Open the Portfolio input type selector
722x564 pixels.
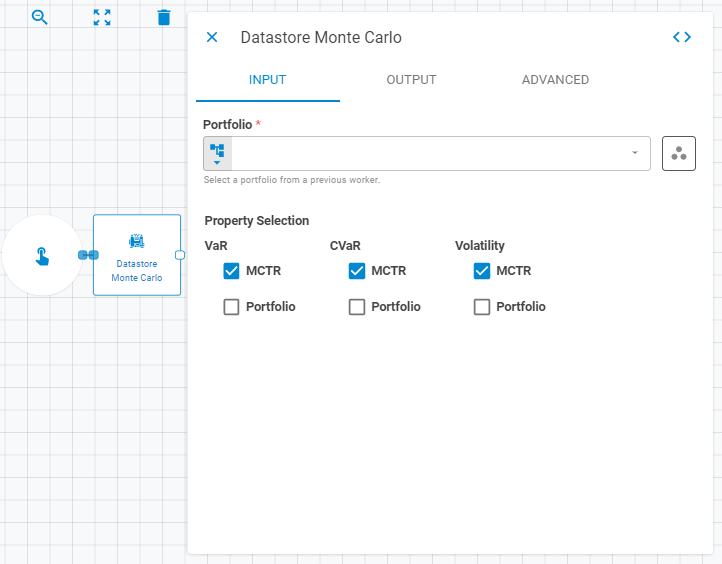coord(217,153)
